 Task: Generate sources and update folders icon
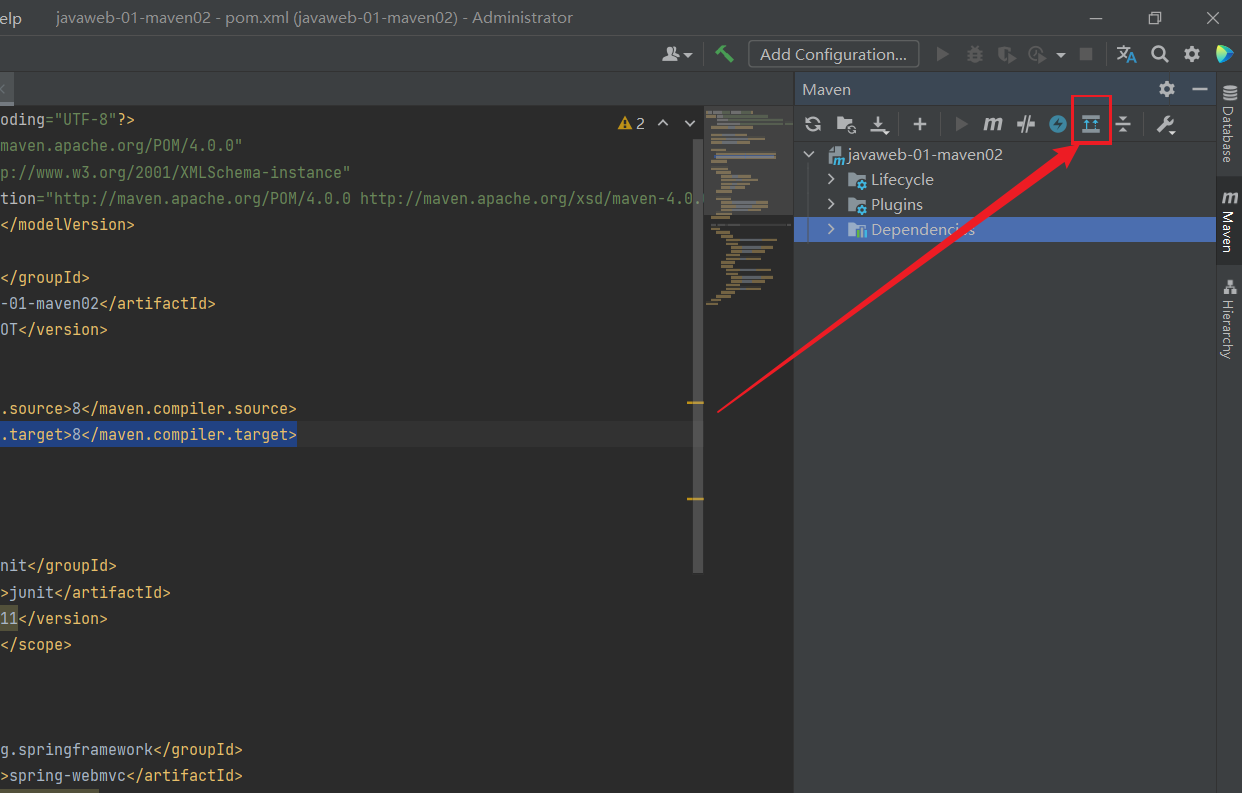tap(846, 124)
